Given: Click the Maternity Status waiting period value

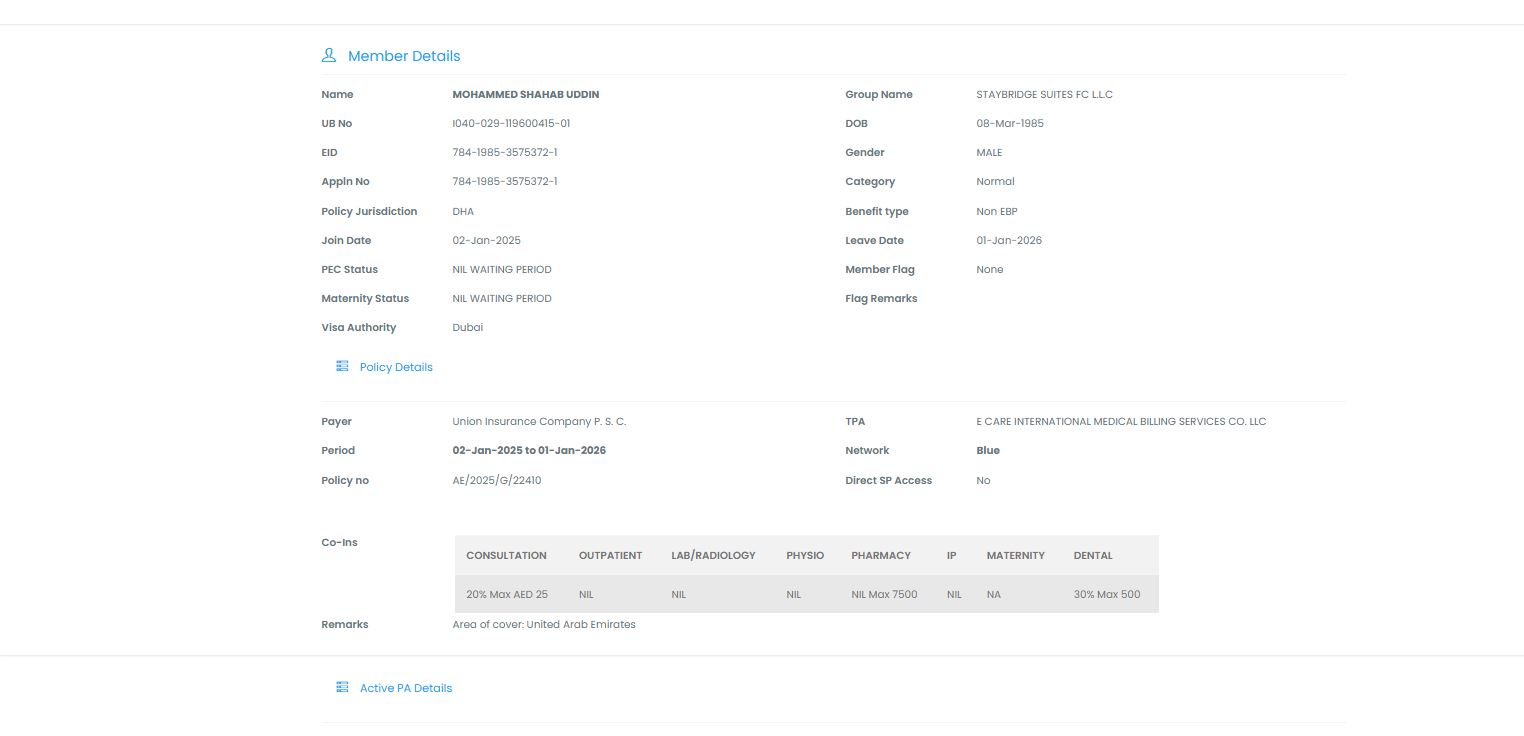Looking at the screenshot, I should coord(502,298).
